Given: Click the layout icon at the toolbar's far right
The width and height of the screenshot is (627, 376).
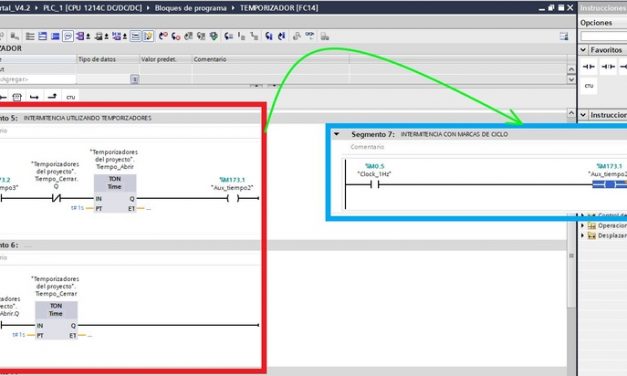Looking at the screenshot, I should tap(564, 36).
